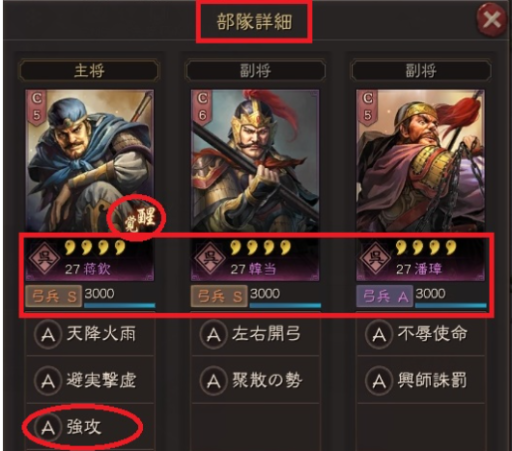Click the 呉 faction emblem beside 韓当
The height and width of the screenshot is (451, 512).
210,259
